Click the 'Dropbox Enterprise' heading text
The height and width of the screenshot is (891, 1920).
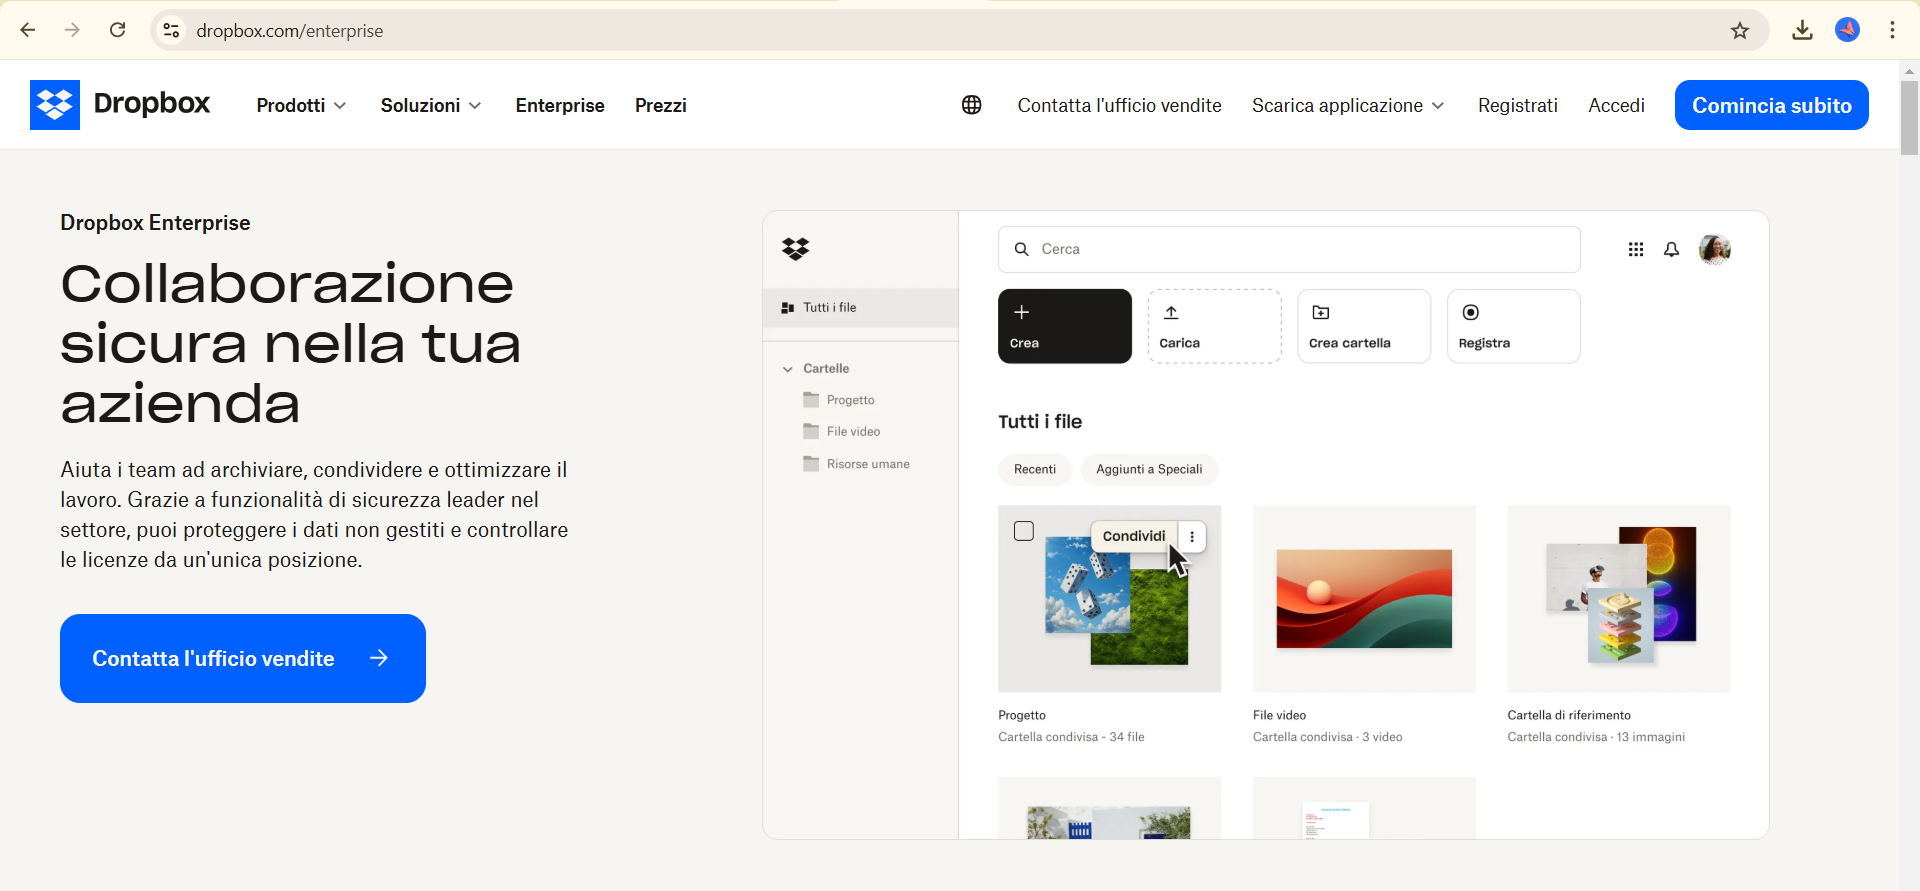click(155, 223)
